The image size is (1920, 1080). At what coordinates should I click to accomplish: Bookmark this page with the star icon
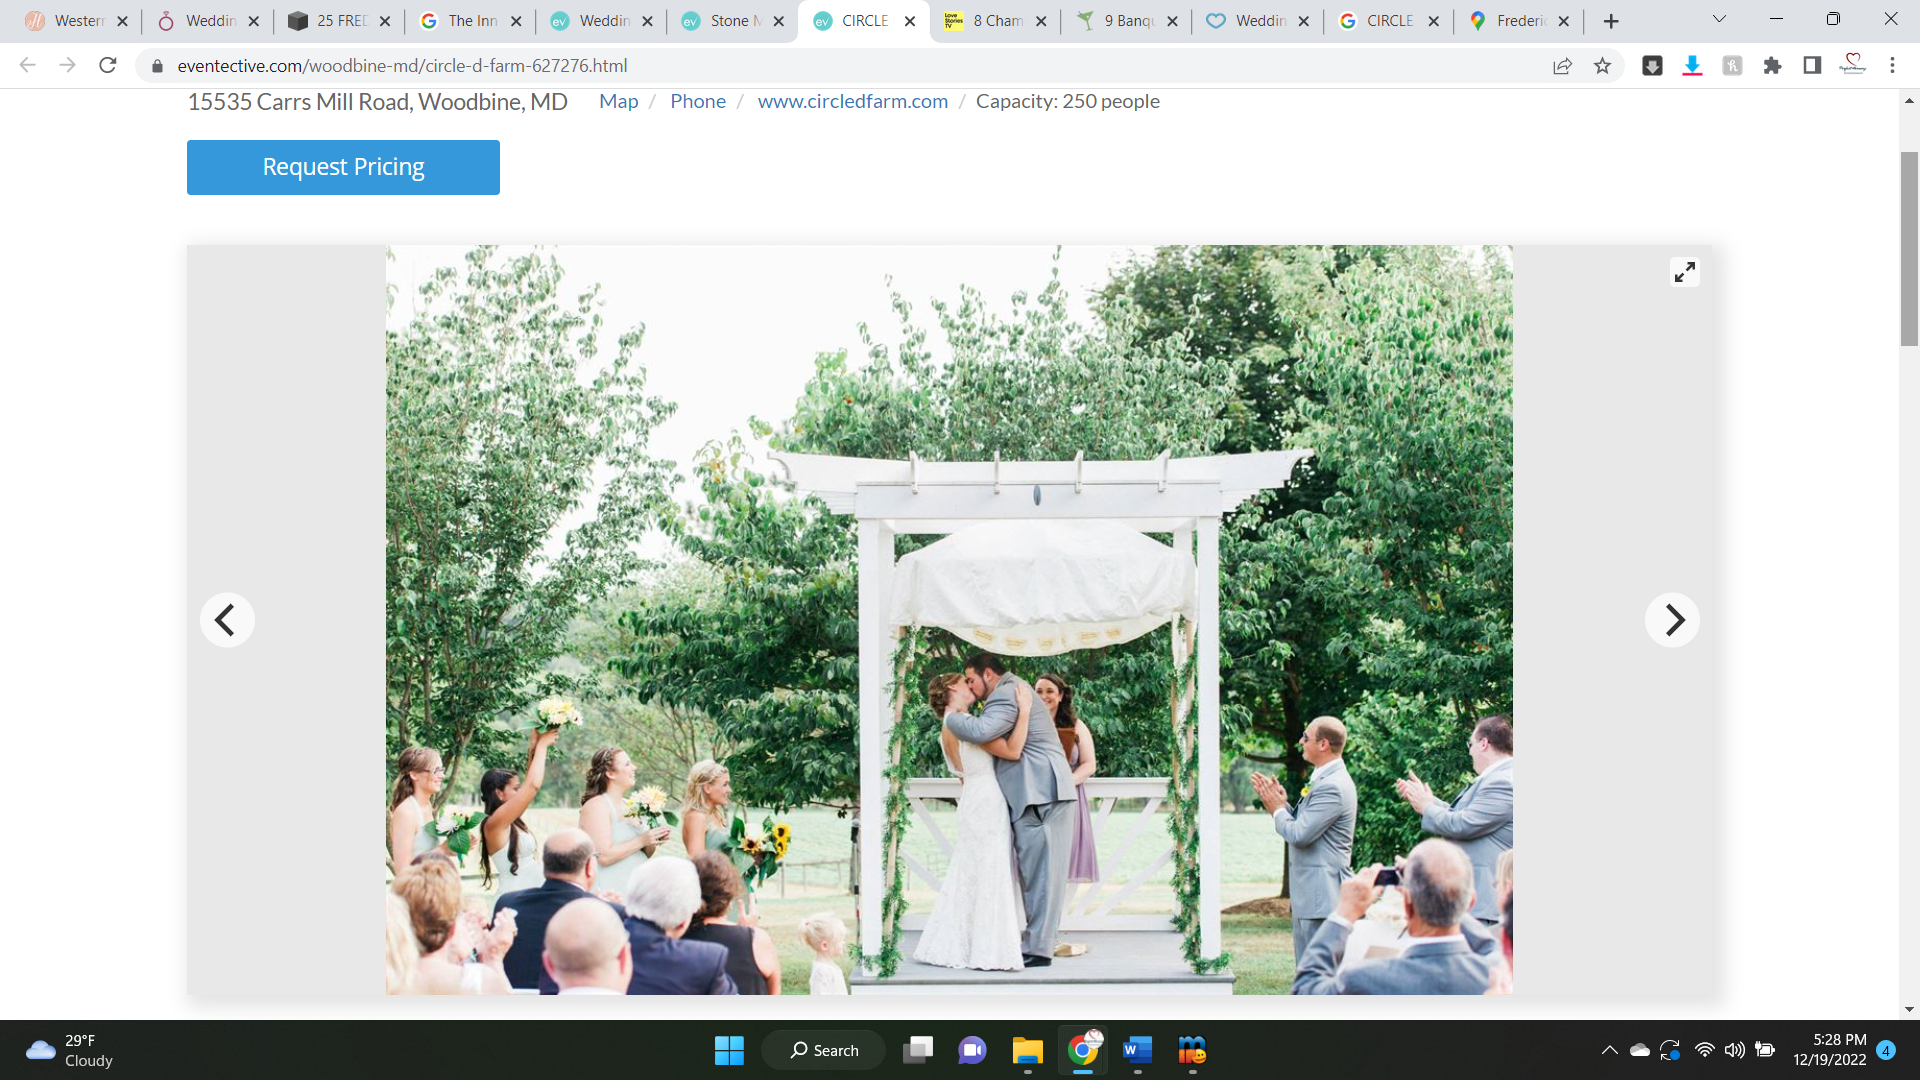pos(1602,66)
